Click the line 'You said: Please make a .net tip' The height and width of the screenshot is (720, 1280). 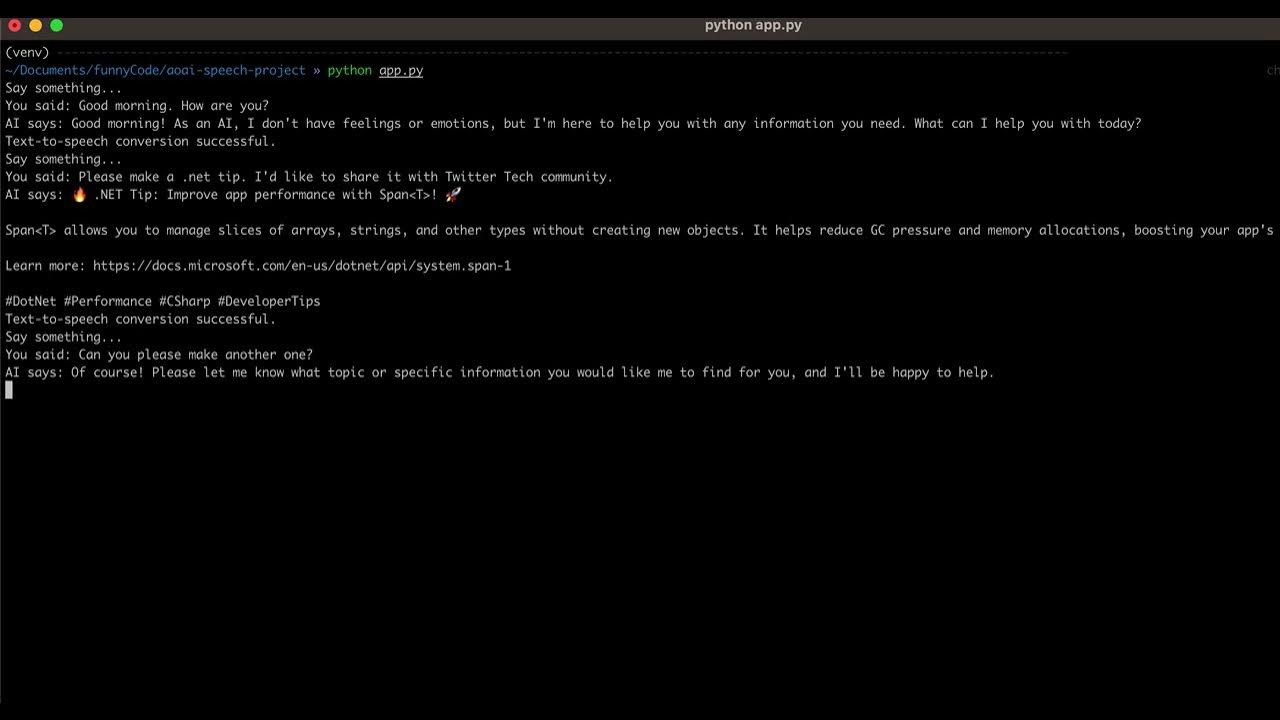coord(309,177)
